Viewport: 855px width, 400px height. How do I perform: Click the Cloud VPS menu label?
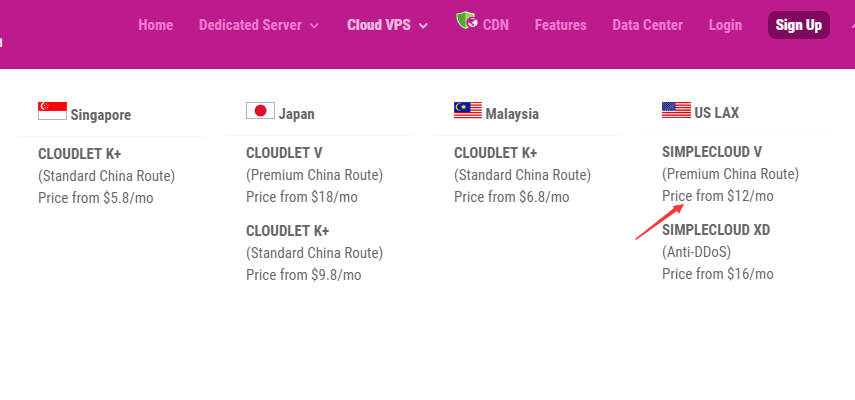point(379,25)
